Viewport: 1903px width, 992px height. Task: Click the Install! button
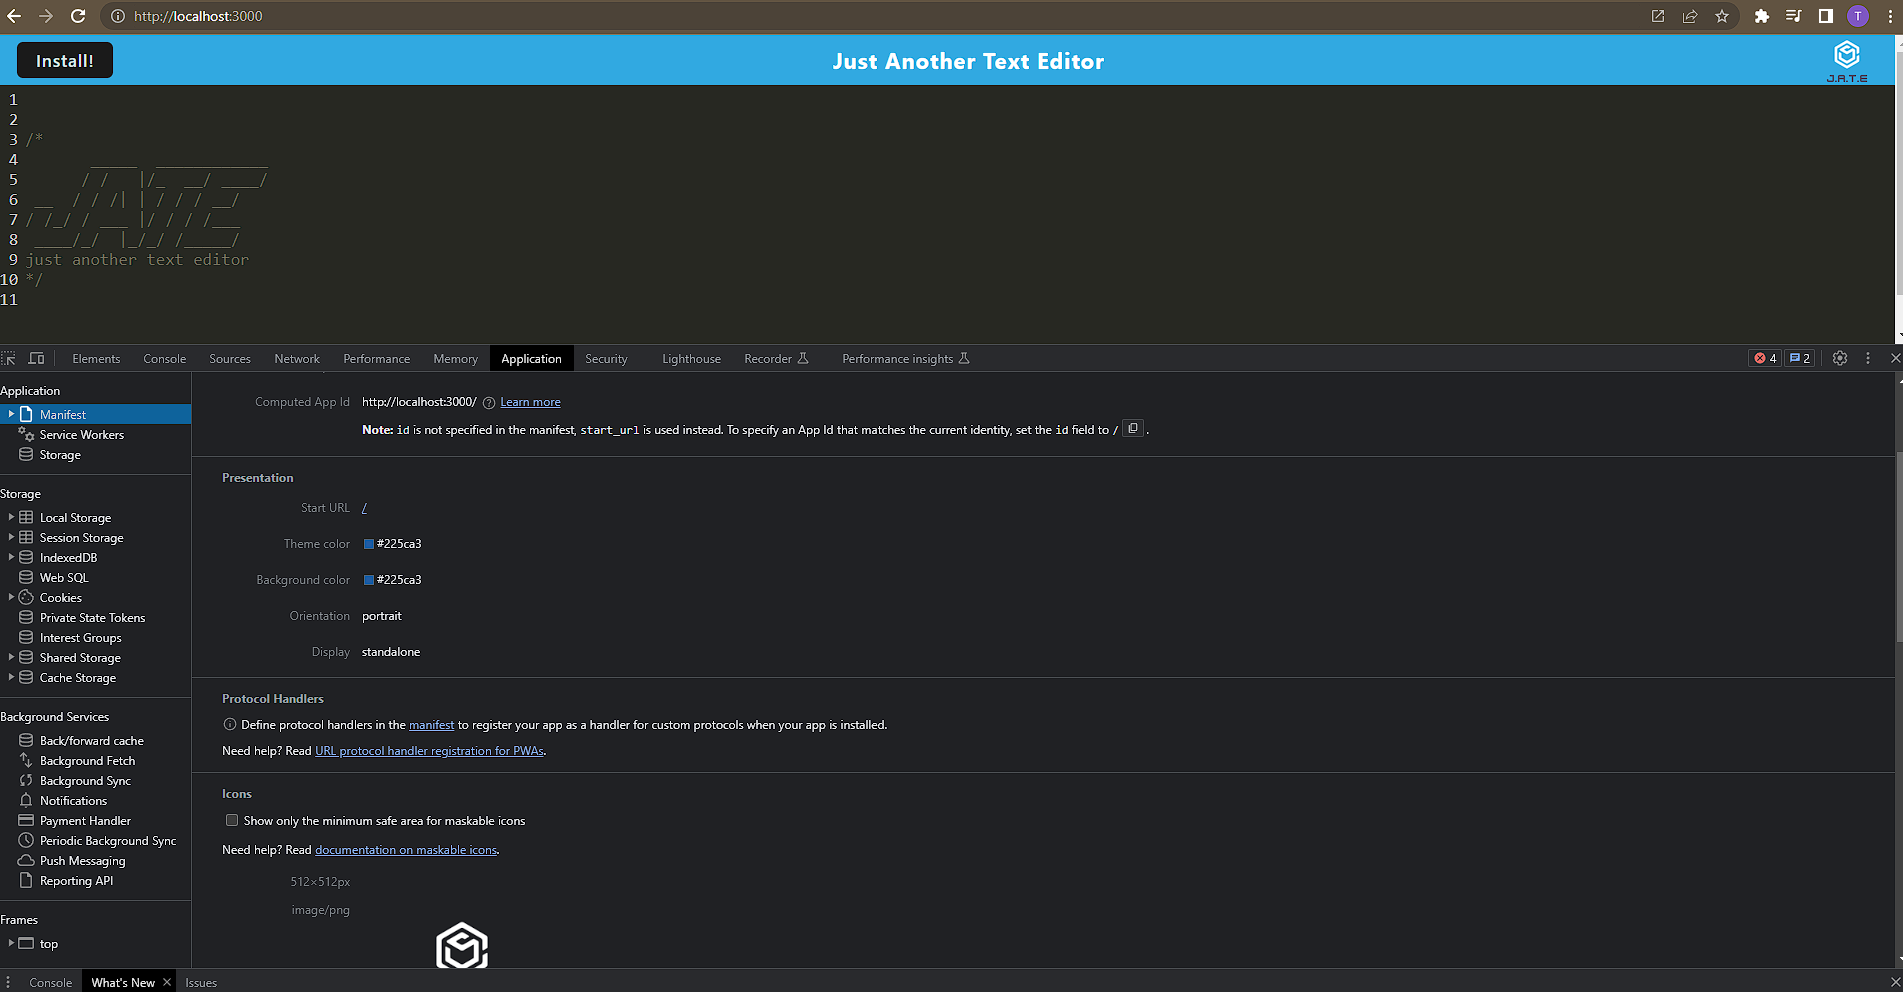64,60
